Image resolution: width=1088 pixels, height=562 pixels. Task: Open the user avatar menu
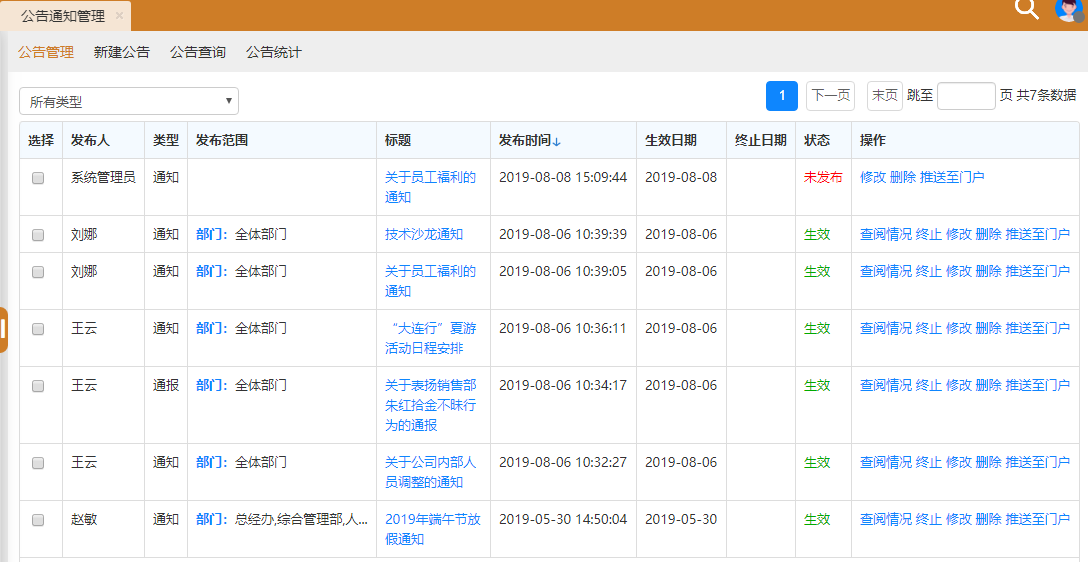pyautogui.click(x=1068, y=9)
